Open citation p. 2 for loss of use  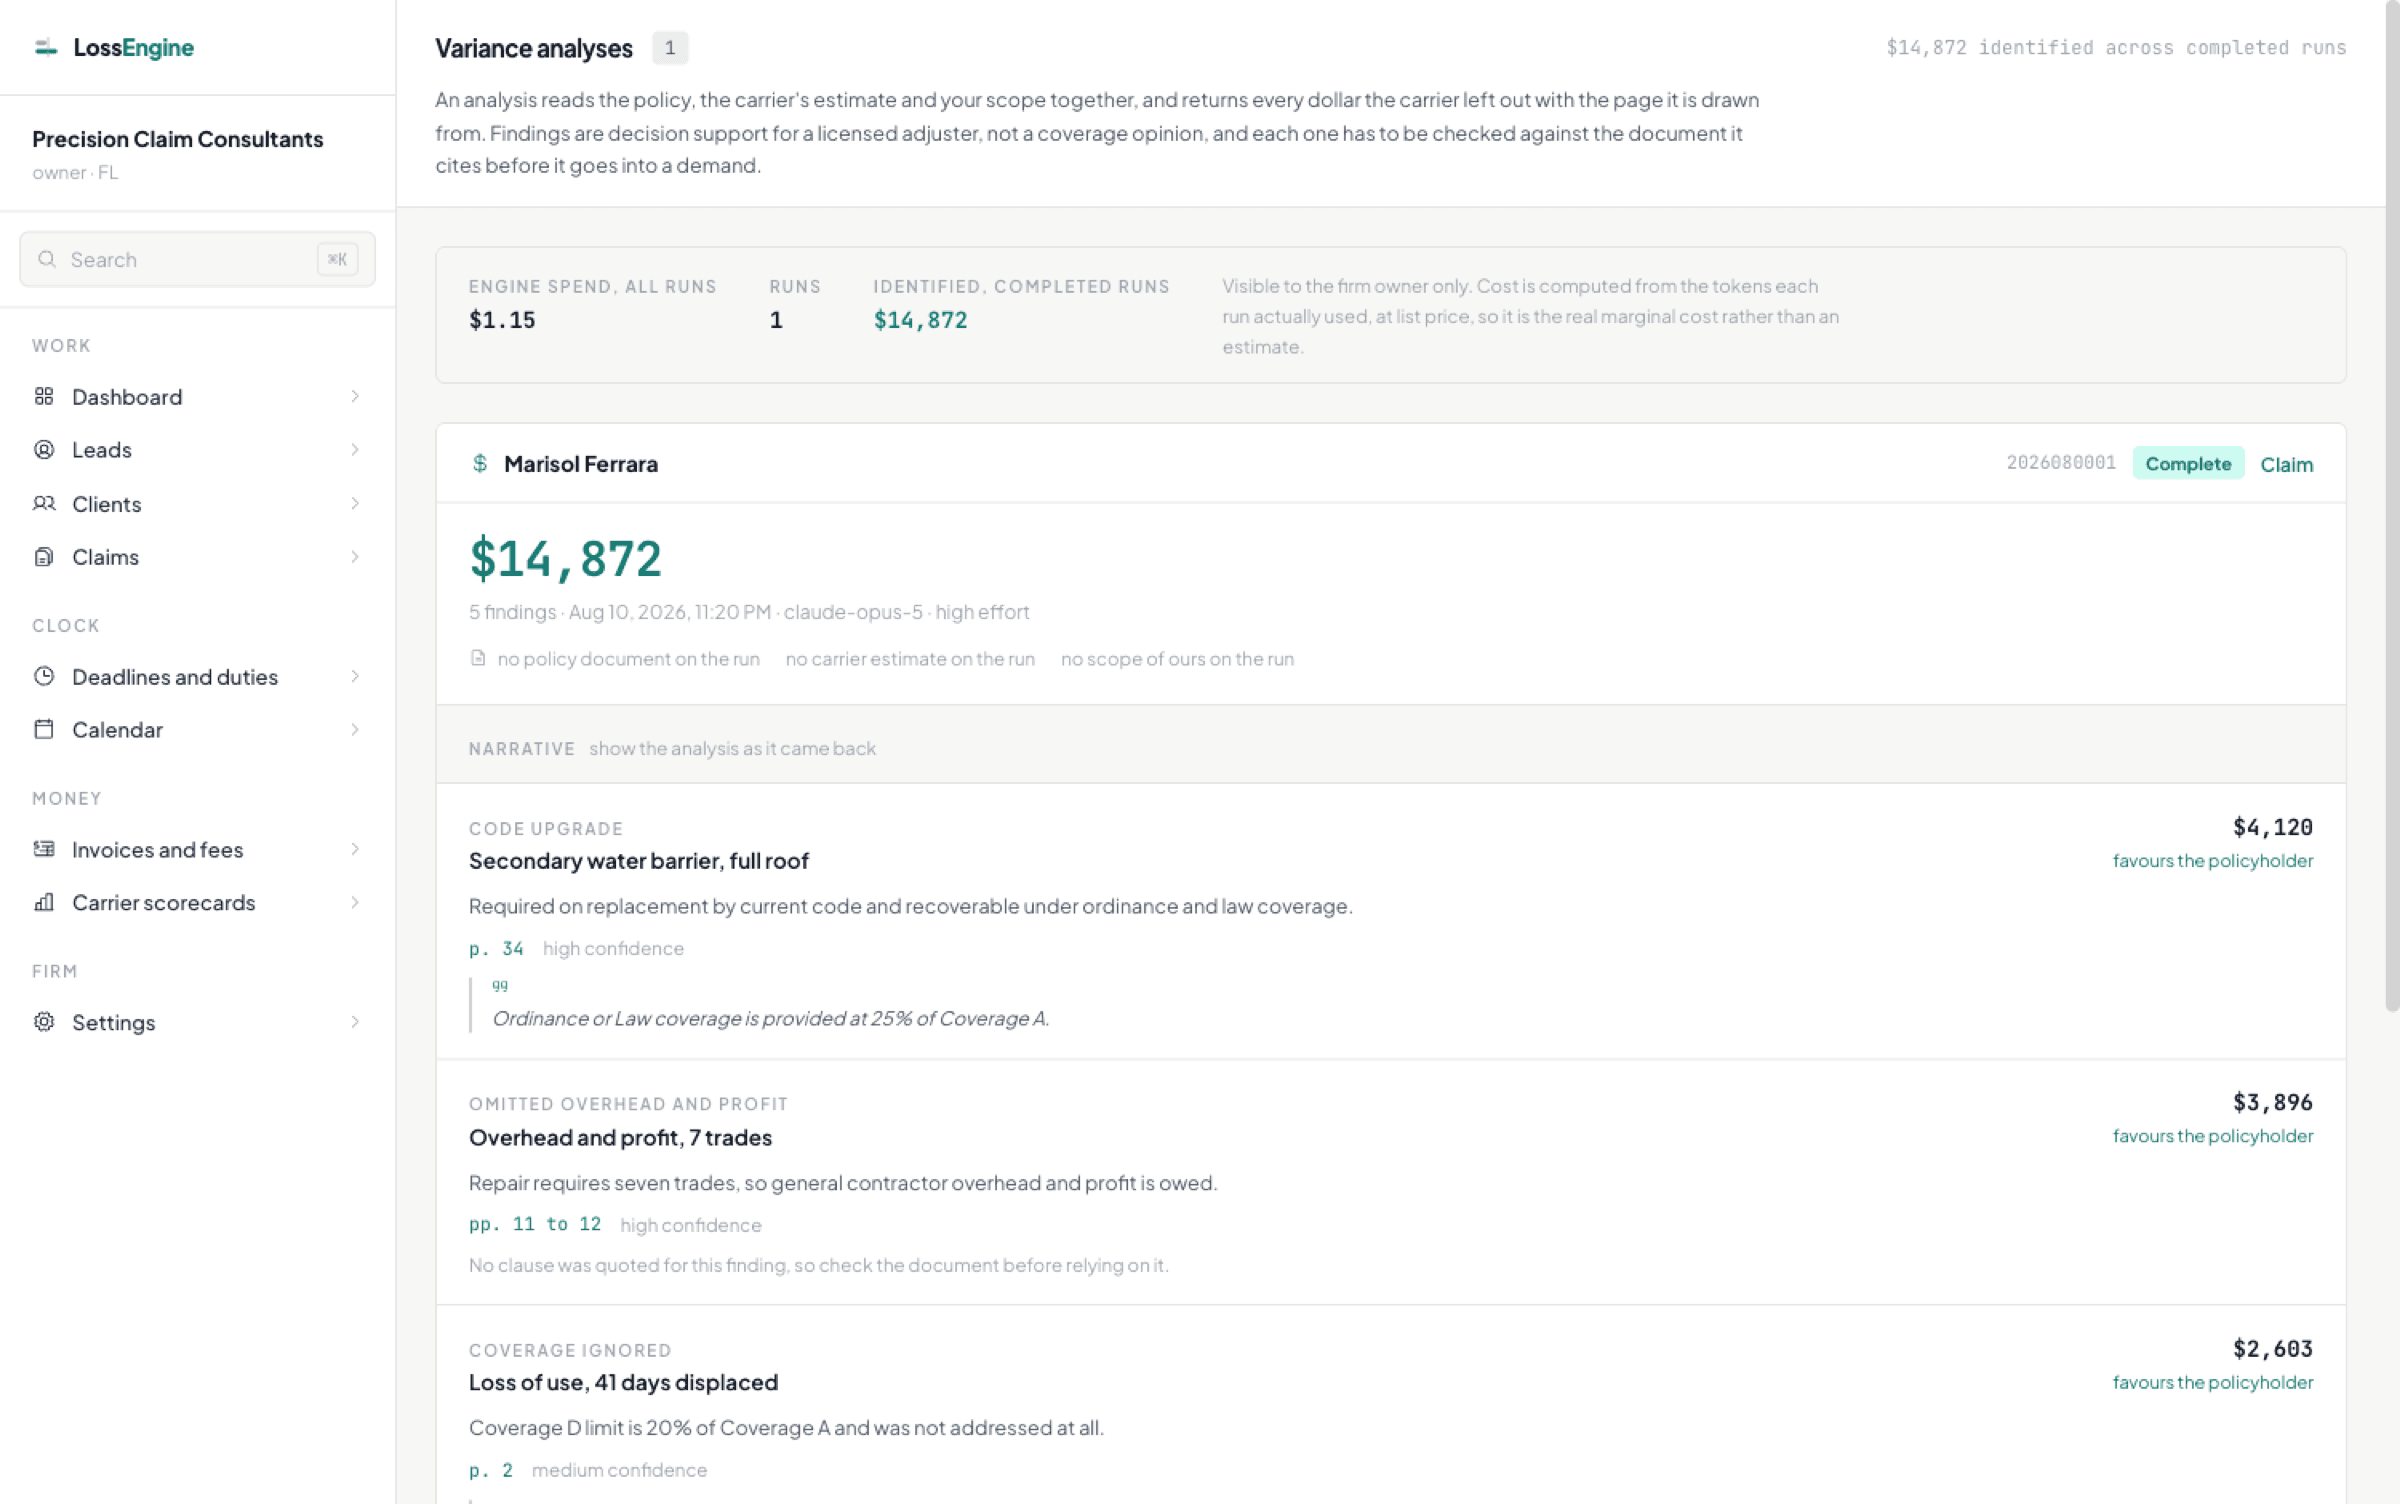[491, 1471]
